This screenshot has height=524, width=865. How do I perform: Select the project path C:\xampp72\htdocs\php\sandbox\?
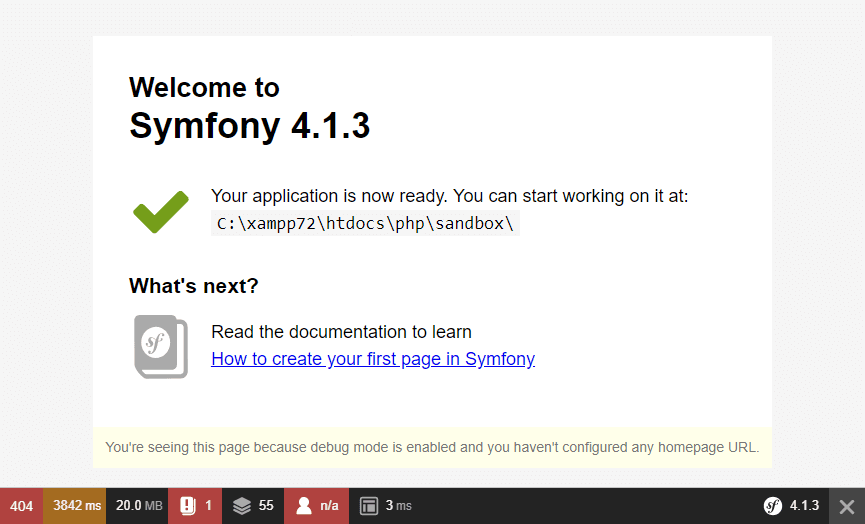(x=365, y=223)
